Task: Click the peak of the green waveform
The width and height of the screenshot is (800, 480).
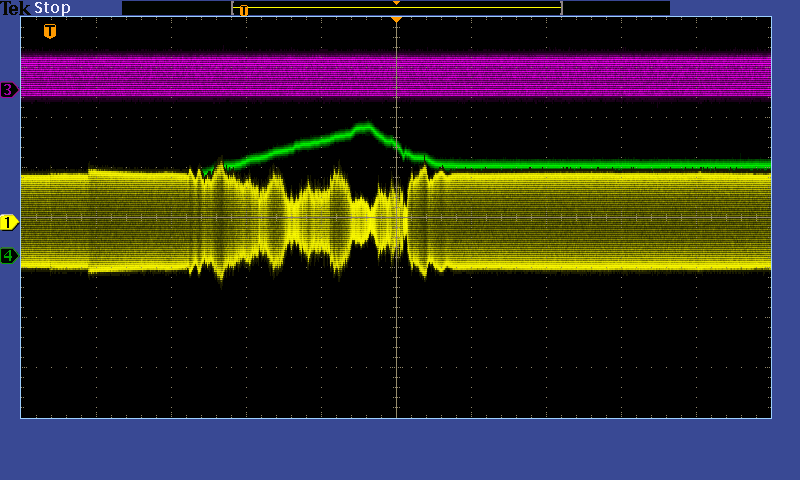Action: point(365,127)
